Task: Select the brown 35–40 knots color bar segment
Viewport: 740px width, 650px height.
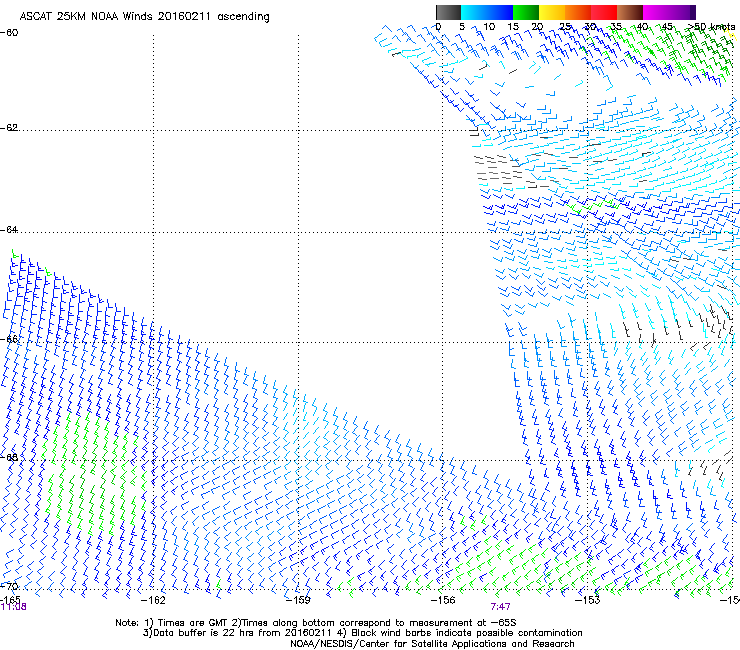Action: [630, 12]
